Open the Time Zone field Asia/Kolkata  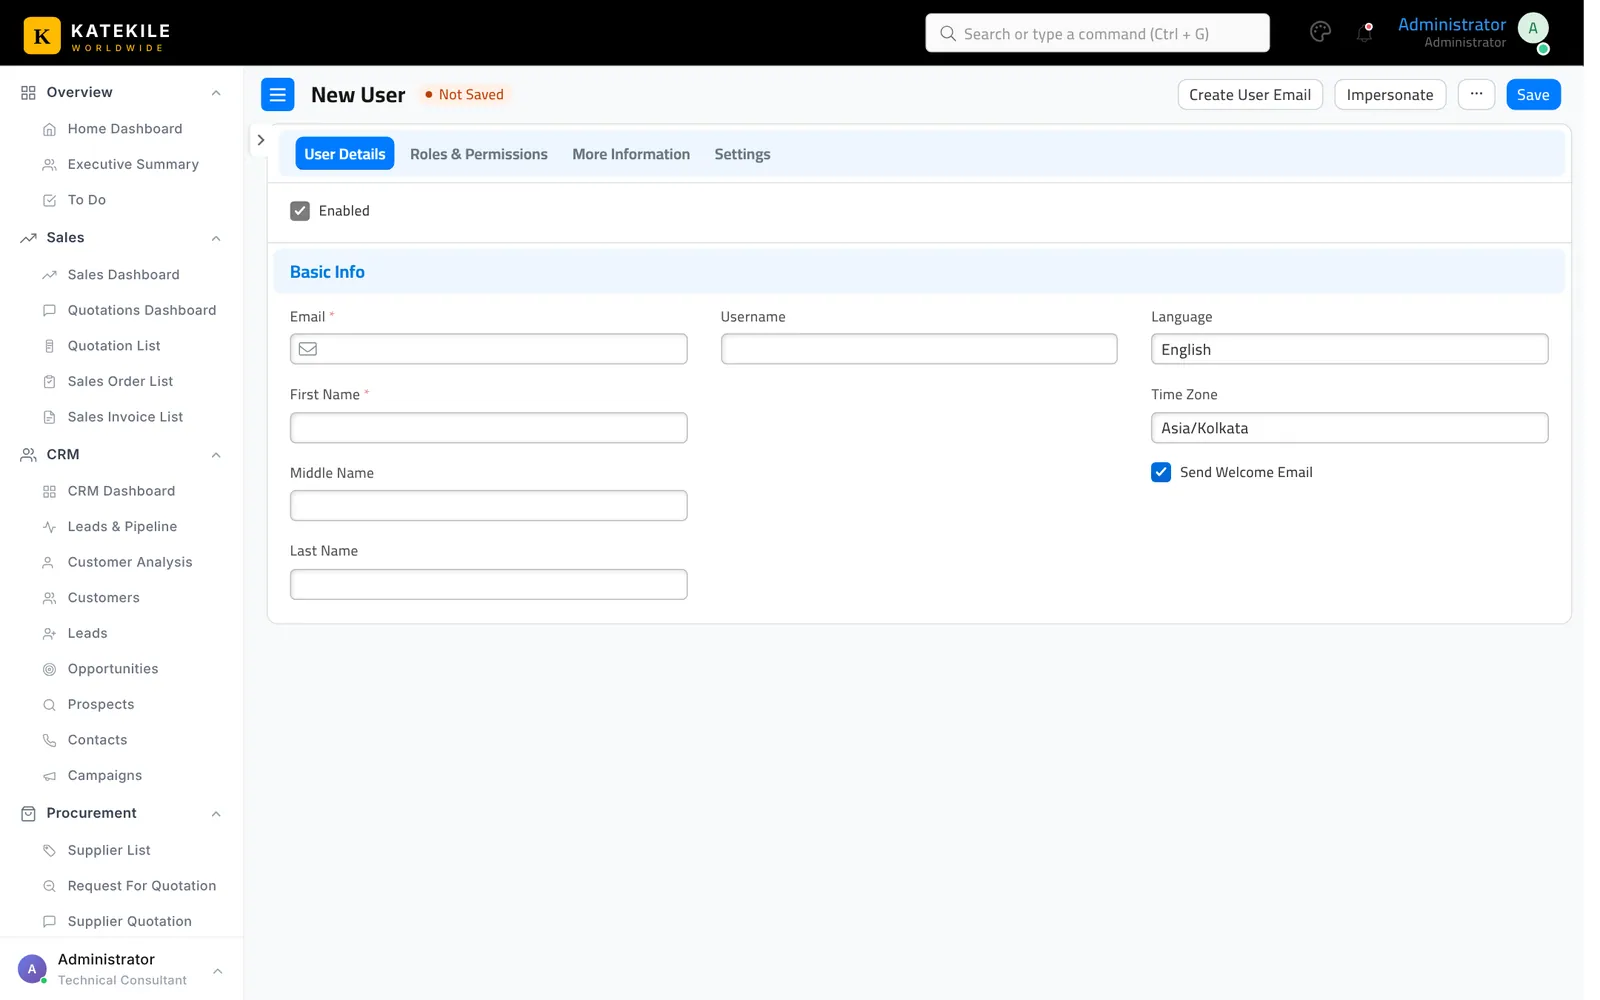pos(1349,428)
